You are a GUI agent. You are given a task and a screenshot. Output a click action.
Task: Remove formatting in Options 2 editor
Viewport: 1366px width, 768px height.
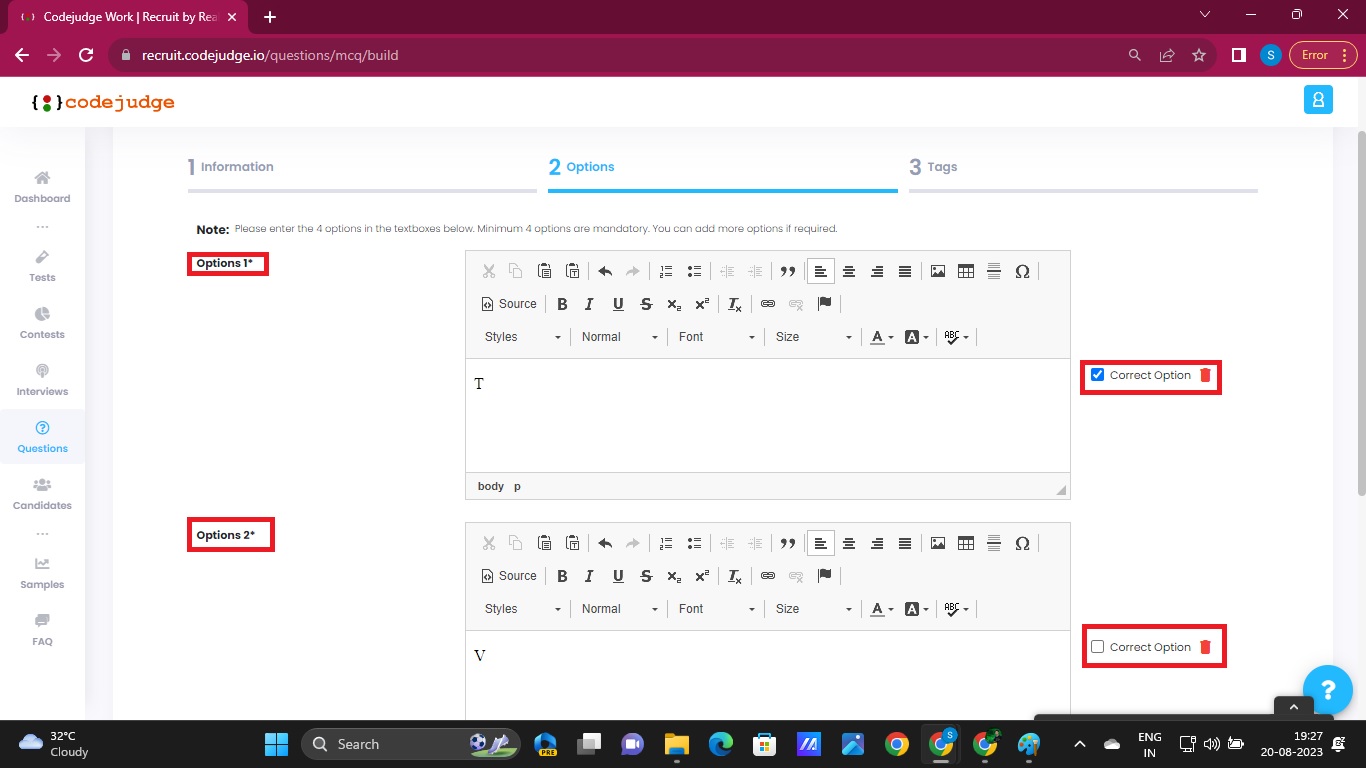coord(735,576)
